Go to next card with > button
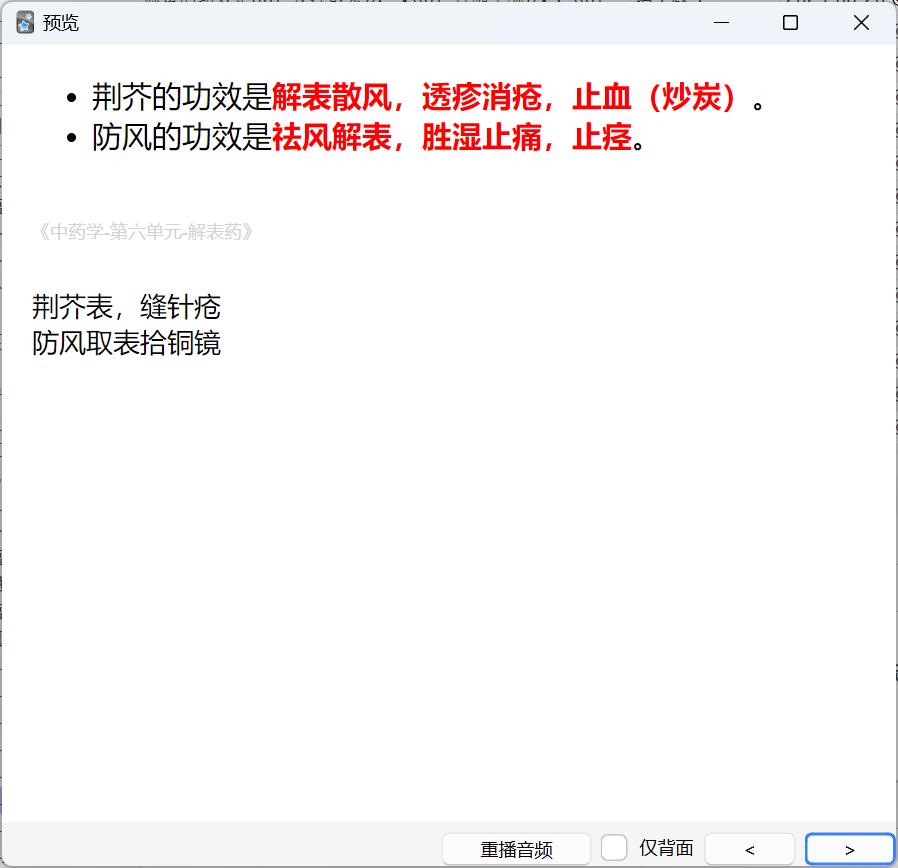Image resolution: width=898 pixels, height=868 pixels. click(850, 849)
